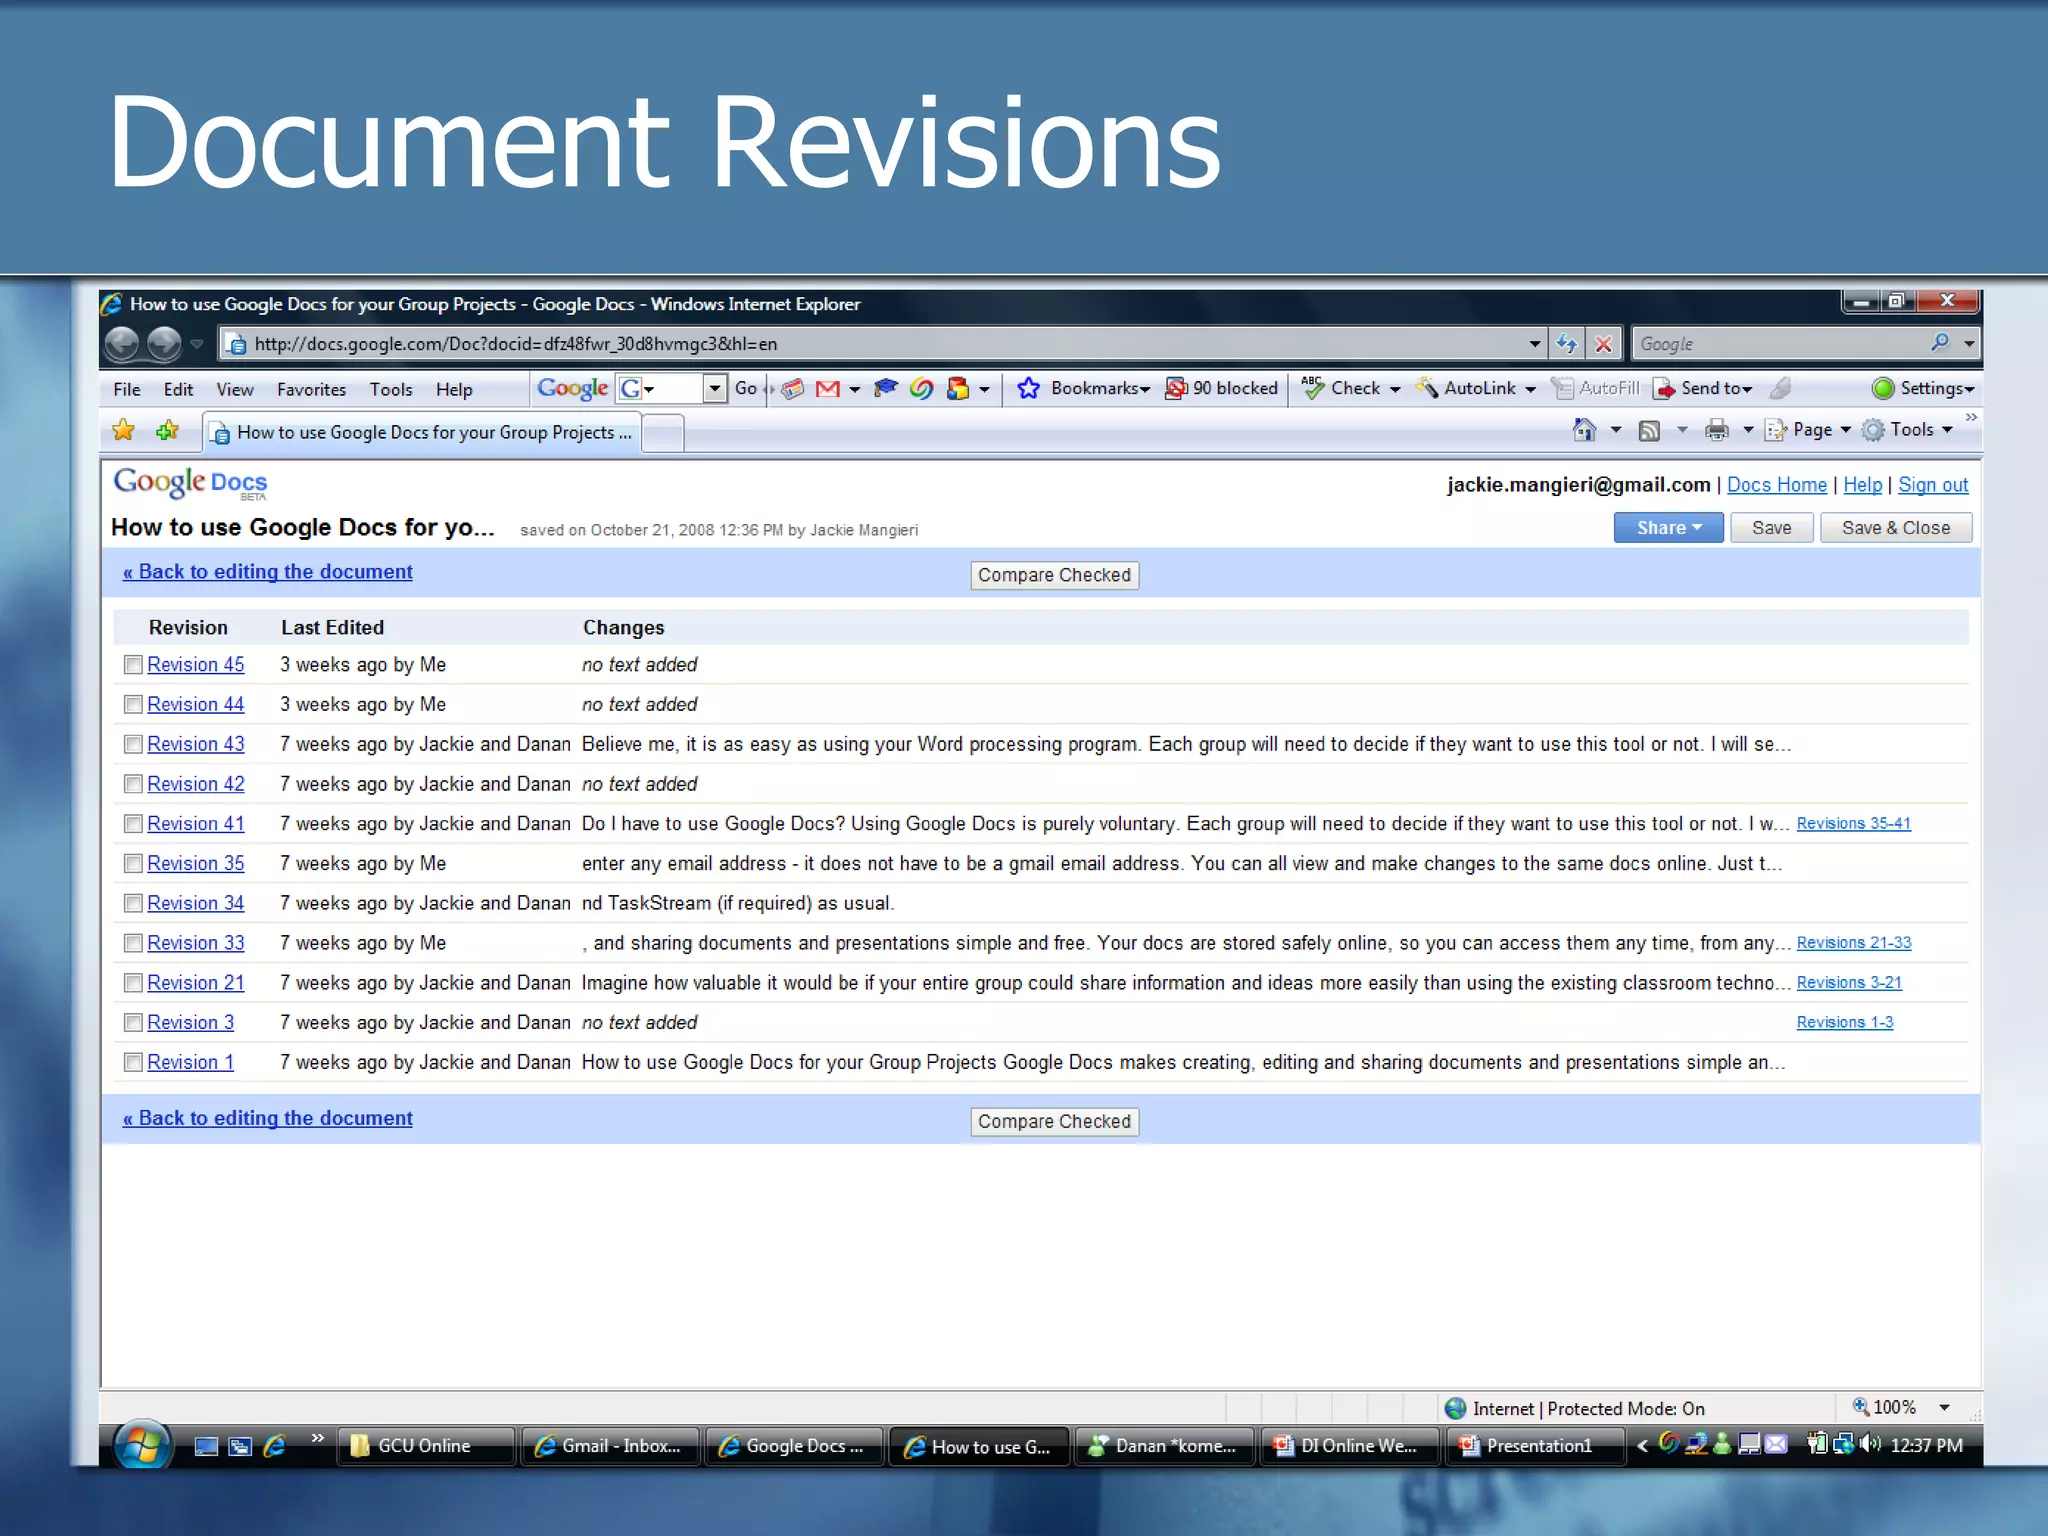This screenshot has height=1536, width=2048.
Task: Check the Revision 45 checkbox
Action: (133, 665)
